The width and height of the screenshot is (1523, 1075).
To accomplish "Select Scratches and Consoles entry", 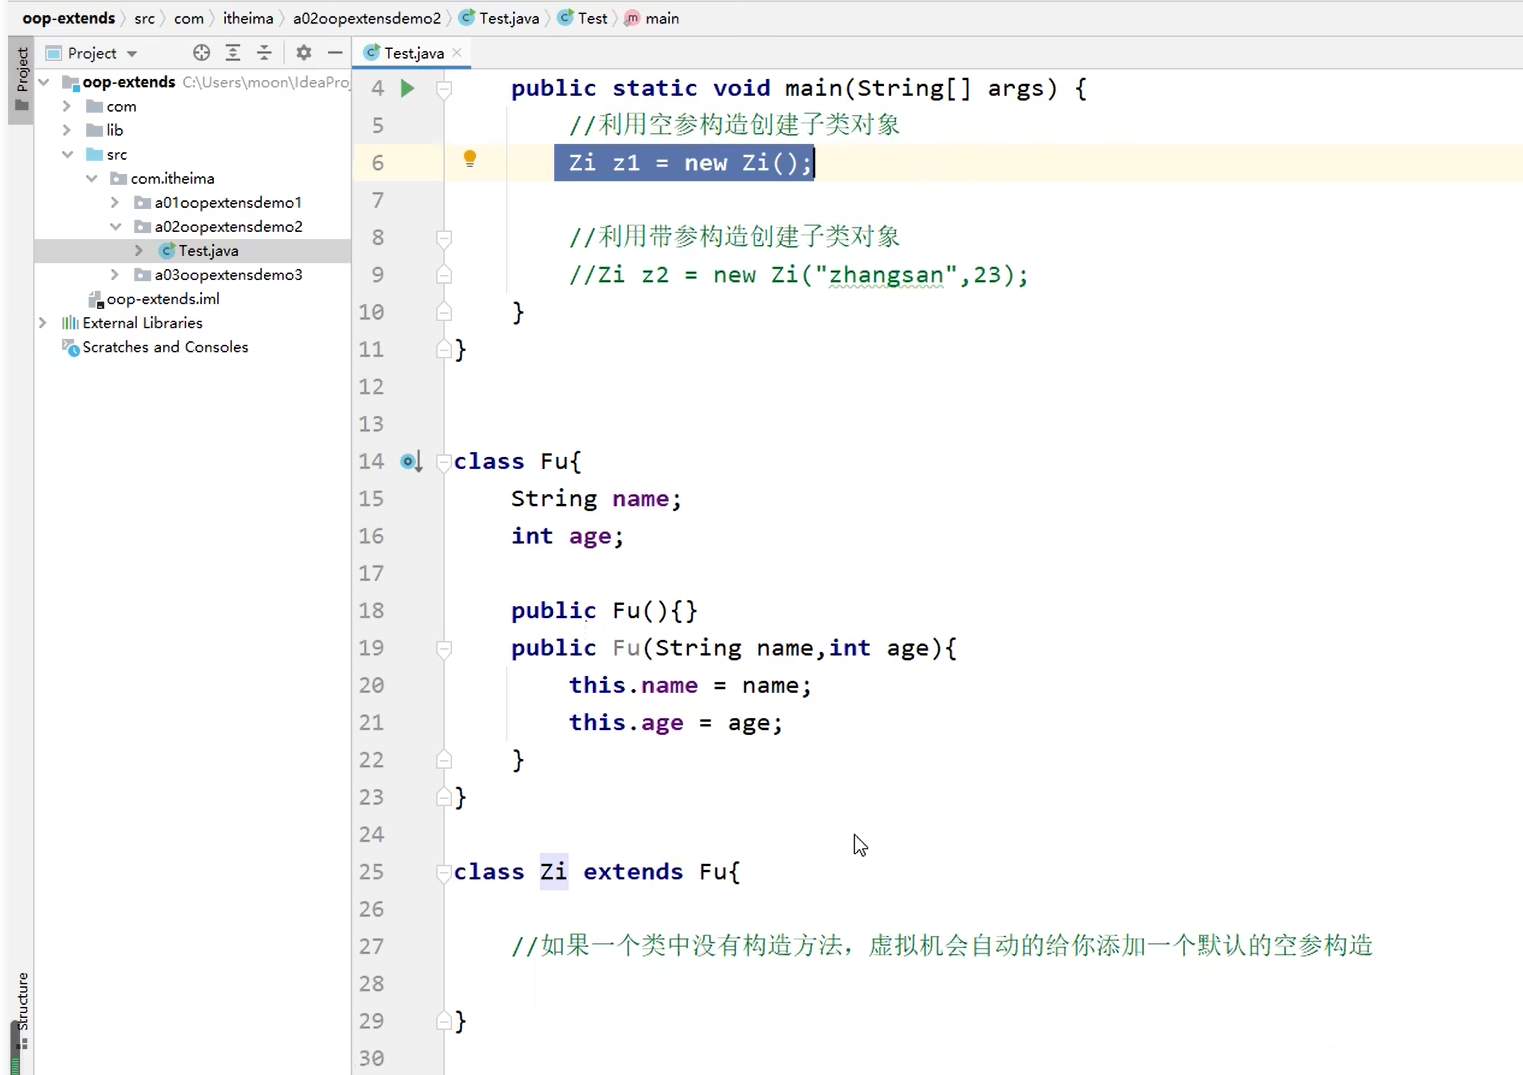I will pos(164,347).
